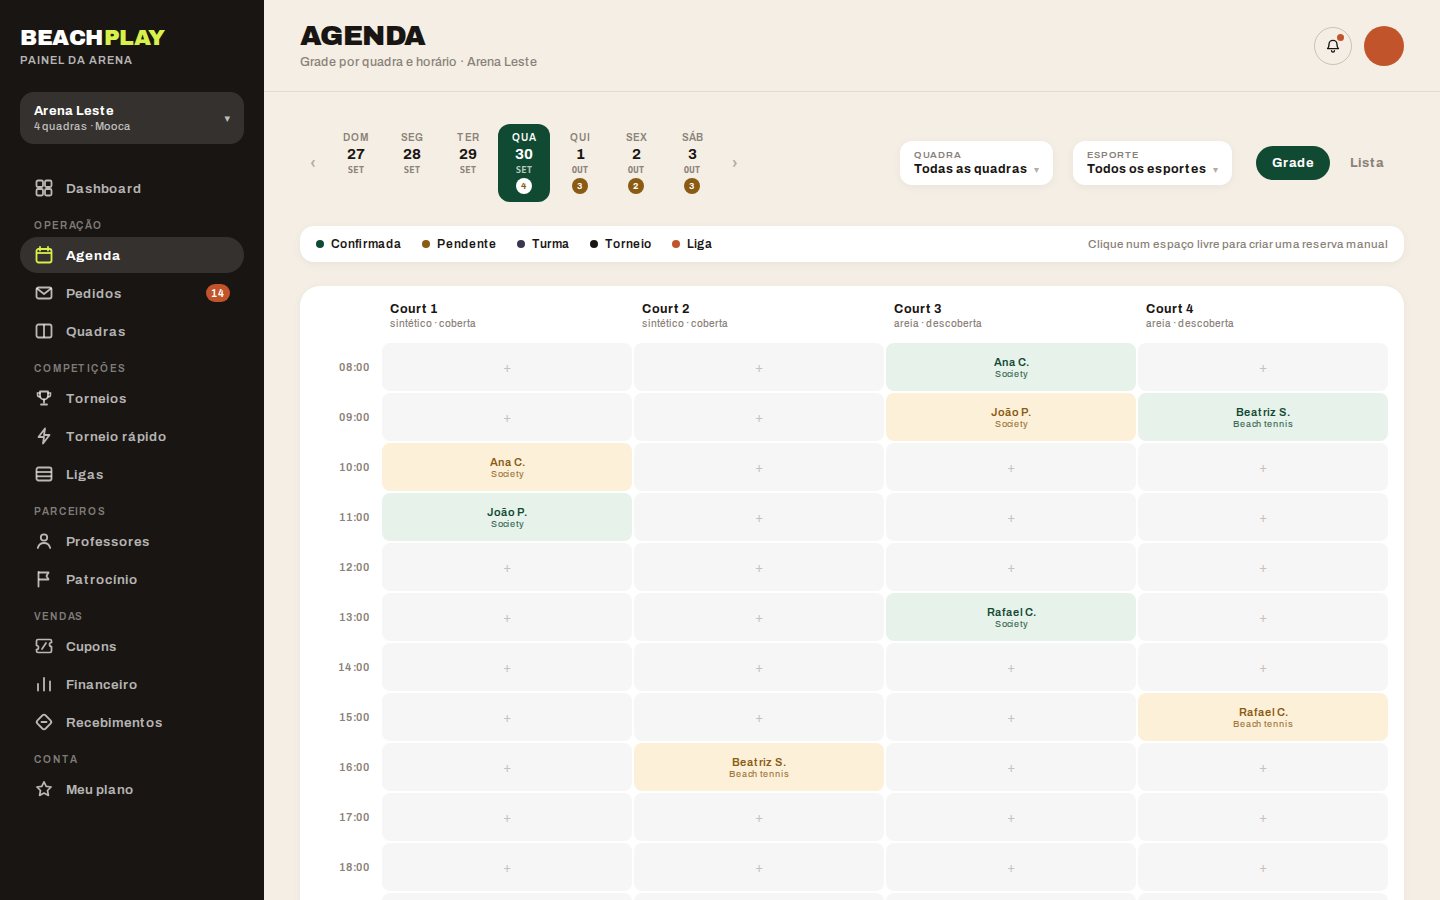Click the Cupons ticket icon
Viewport: 1440px width, 900px height.
(x=44, y=646)
